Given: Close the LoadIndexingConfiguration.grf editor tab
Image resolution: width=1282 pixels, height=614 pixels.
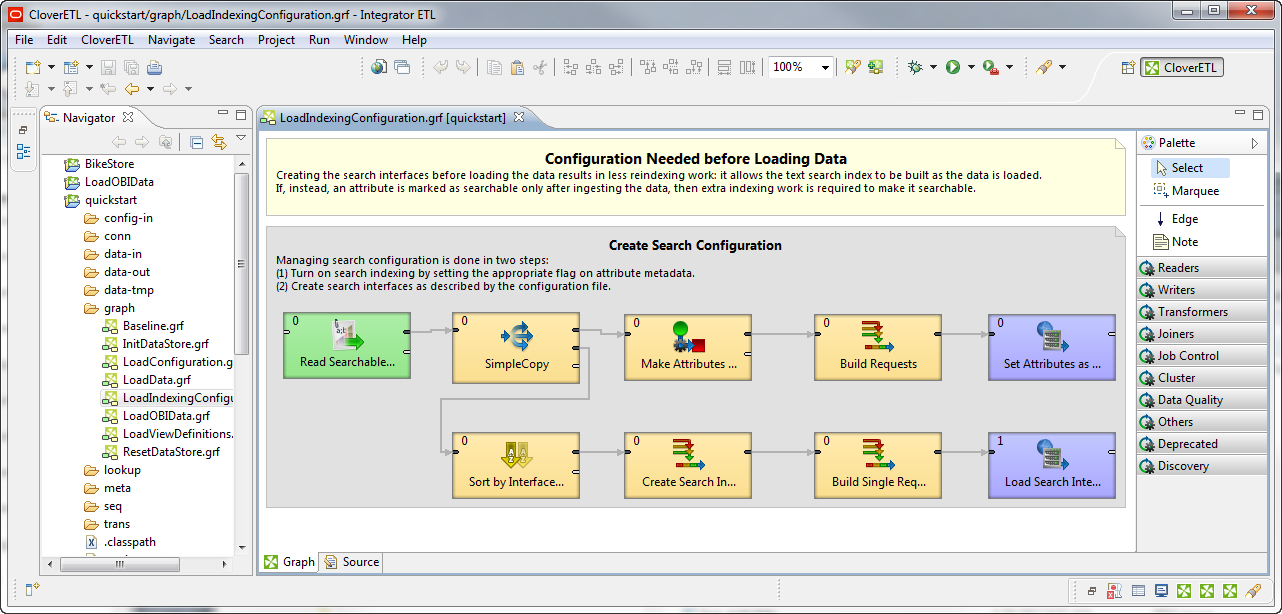Looking at the screenshot, I should pos(519,117).
